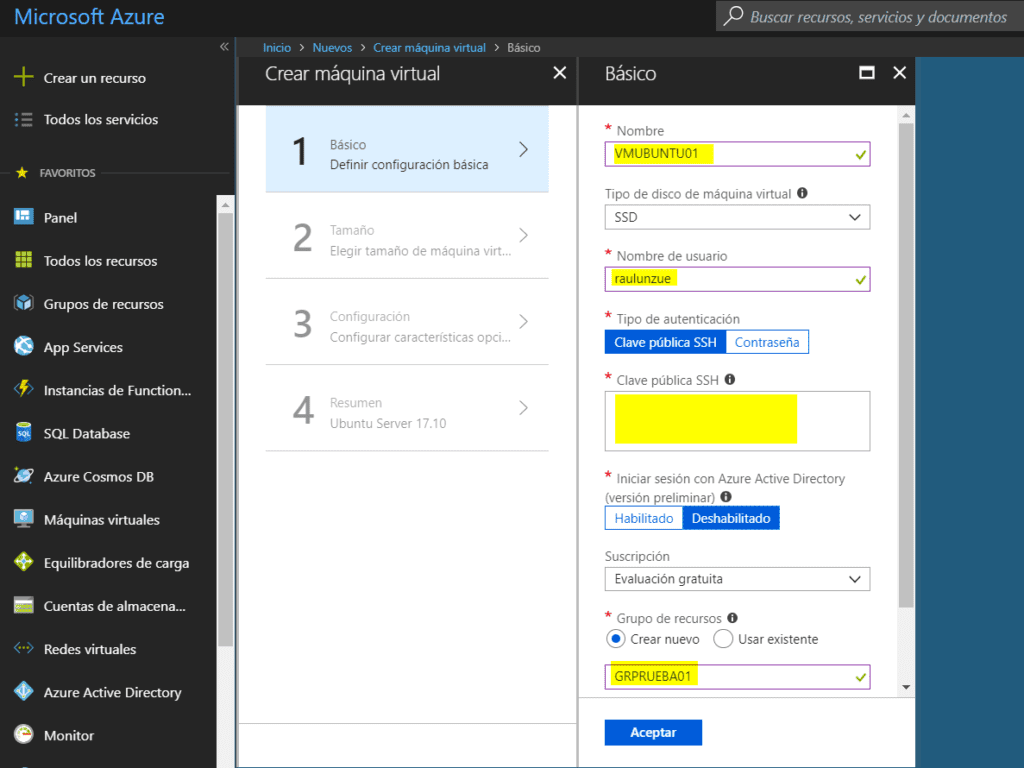Open the Suscripción dropdown
This screenshot has height=768, width=1024.
click(x=737, y=578)
